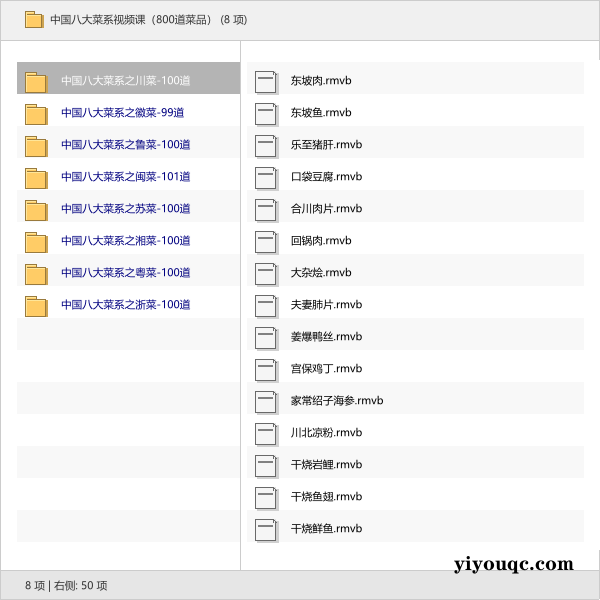Screen dimensions: 600x600
Task: Click the folder icon for 川菜-100道
Action: [x=36, y=81]
